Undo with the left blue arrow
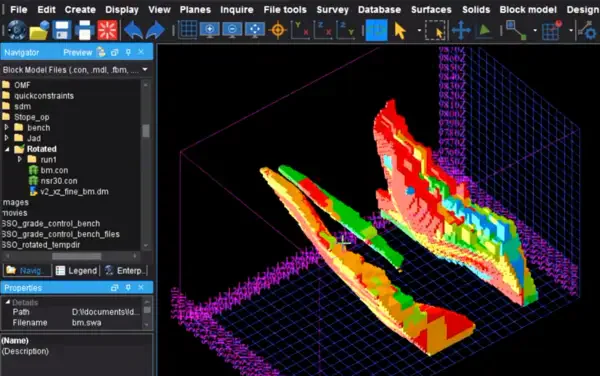 point(133,31)
